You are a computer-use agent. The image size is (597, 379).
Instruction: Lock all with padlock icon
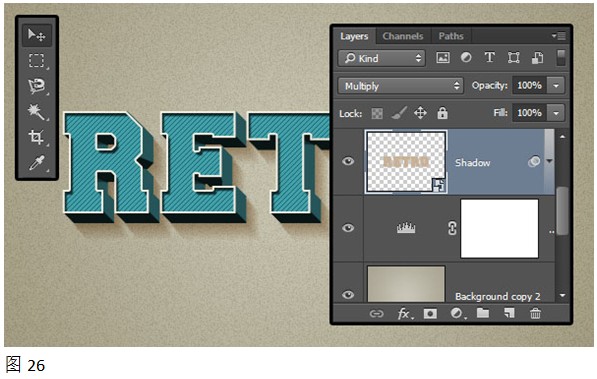point(442,113)
